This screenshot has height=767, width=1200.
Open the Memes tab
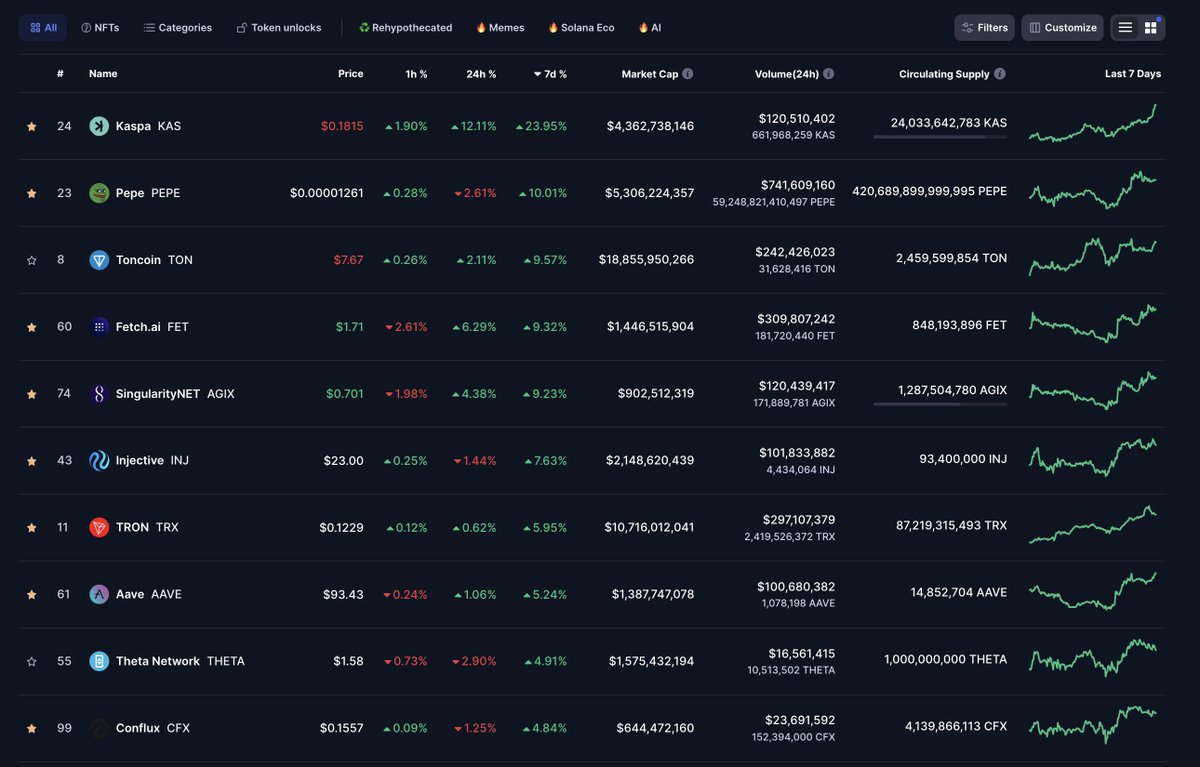coord(499,27)
